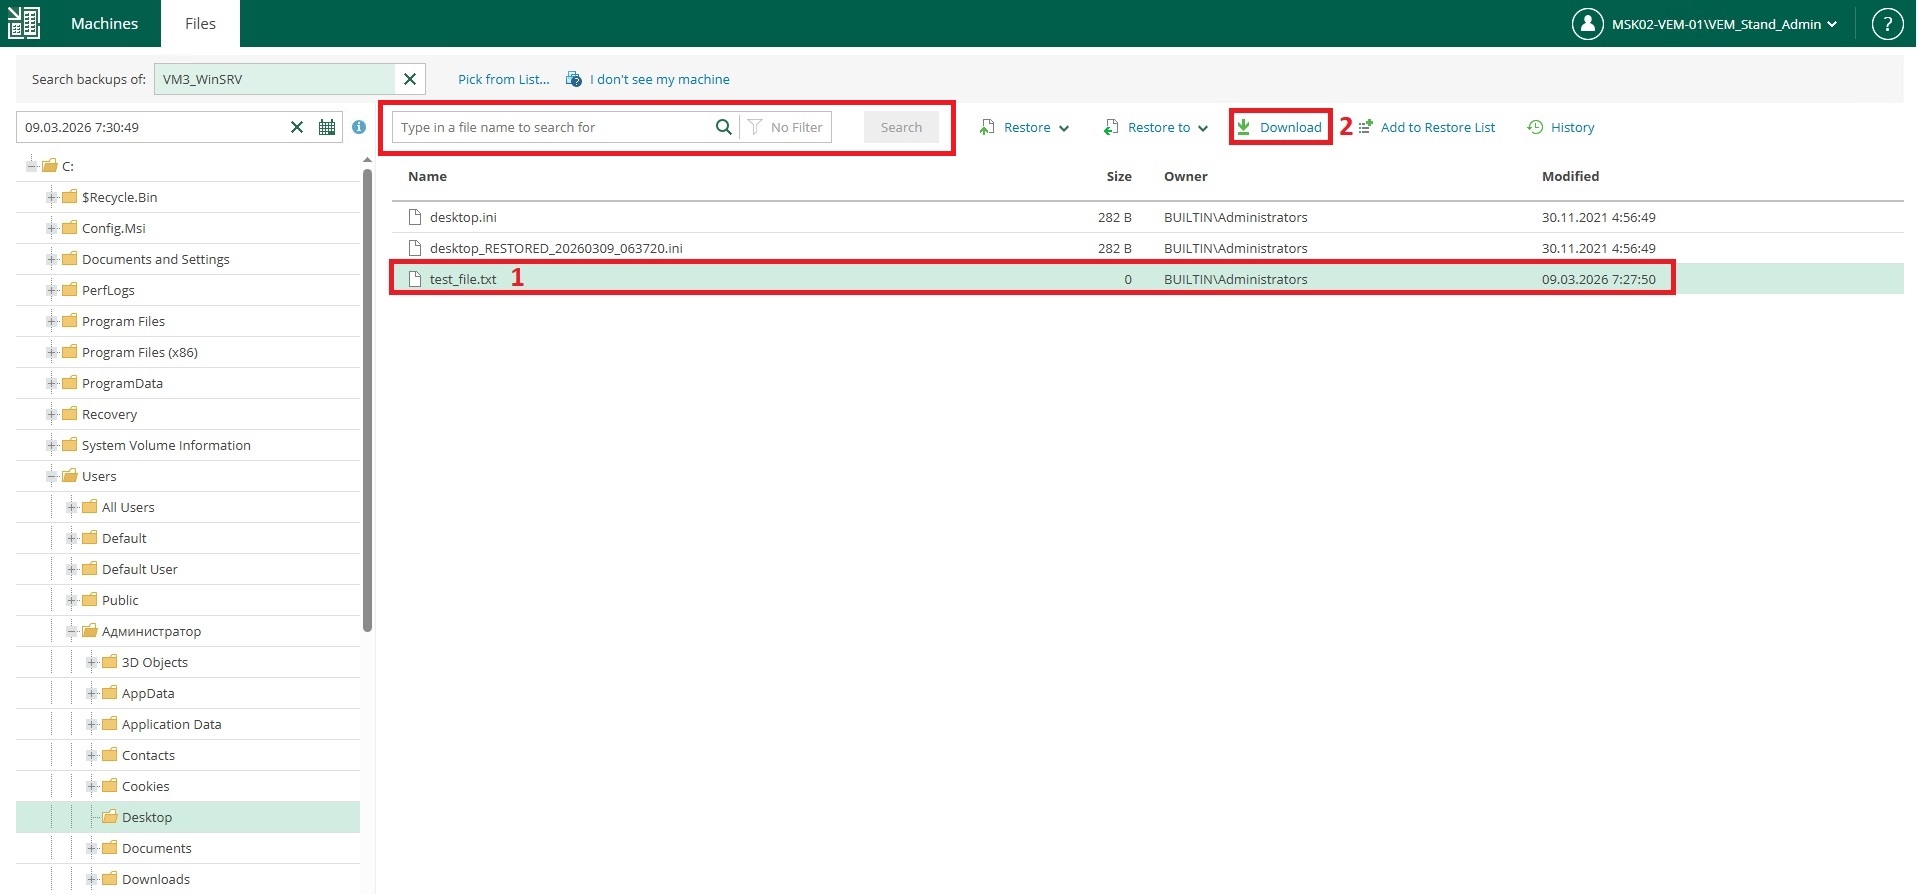Click the Users folder icon

coord(70,476)
